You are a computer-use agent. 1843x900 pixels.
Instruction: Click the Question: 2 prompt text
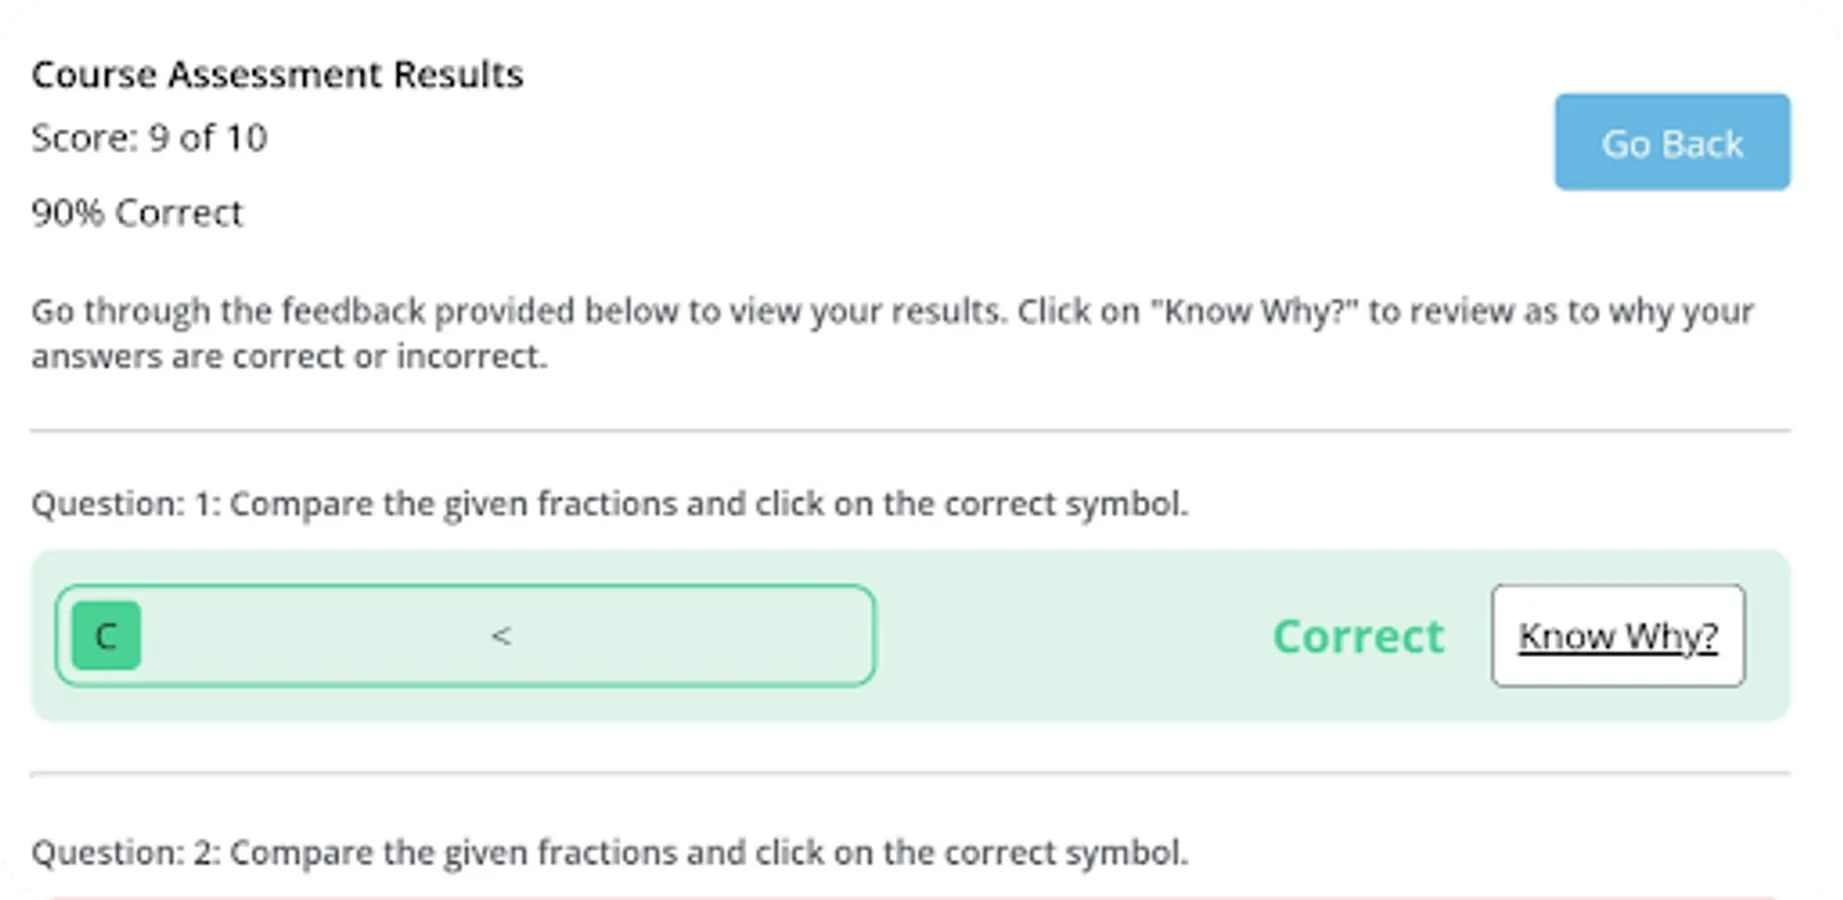coord(609,852)
